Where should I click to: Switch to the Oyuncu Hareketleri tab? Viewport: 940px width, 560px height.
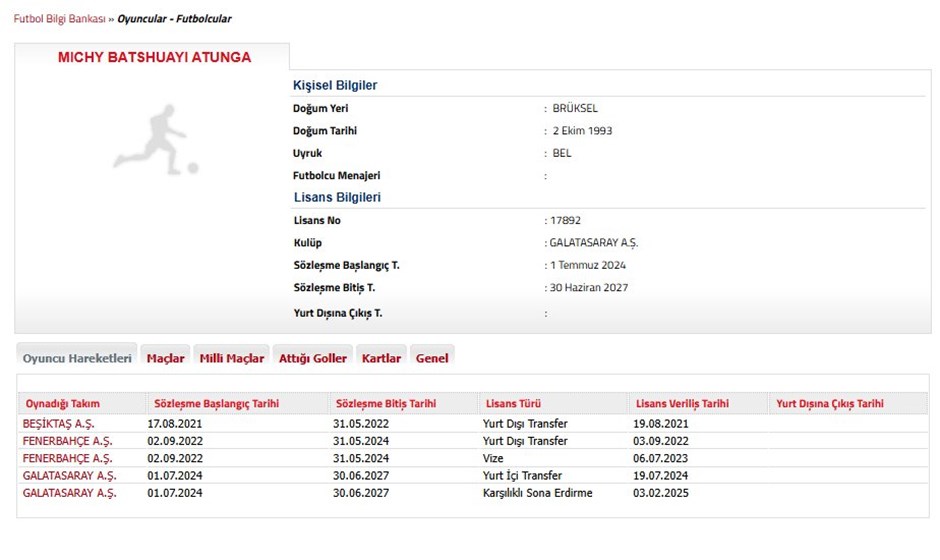[x=77, y=358]
